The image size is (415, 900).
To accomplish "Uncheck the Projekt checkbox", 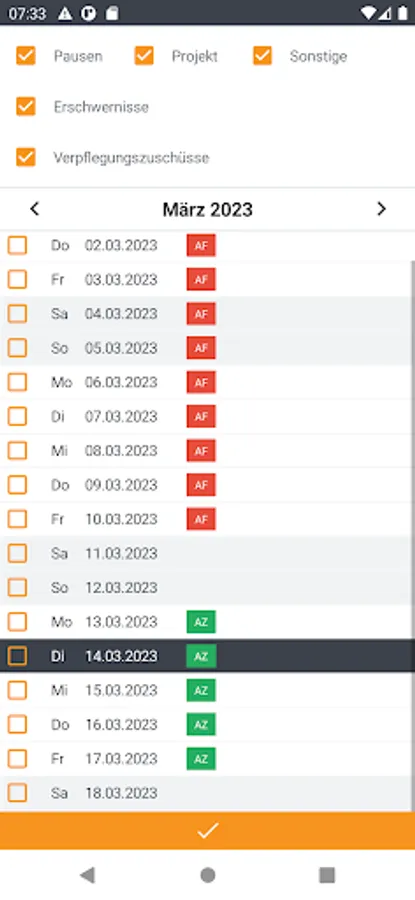I will point(144,56).
